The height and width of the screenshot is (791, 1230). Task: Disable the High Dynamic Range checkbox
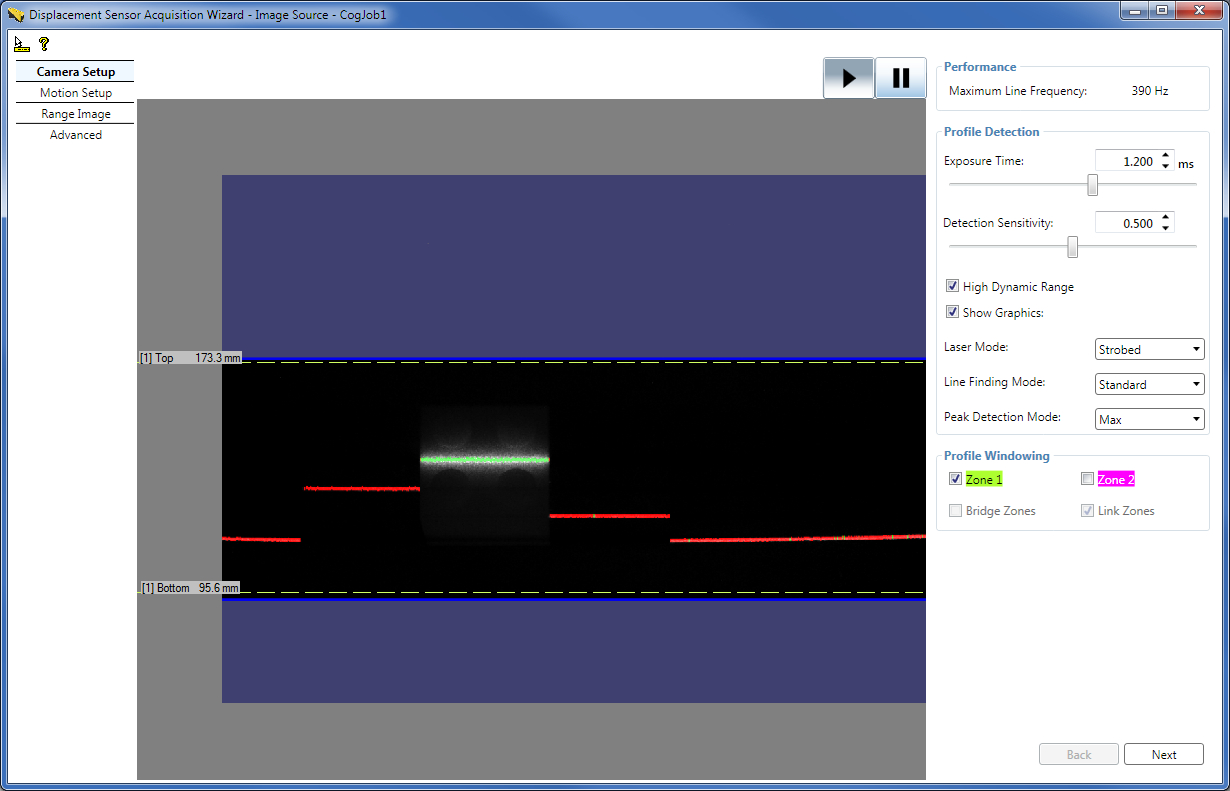click(952, 287)
